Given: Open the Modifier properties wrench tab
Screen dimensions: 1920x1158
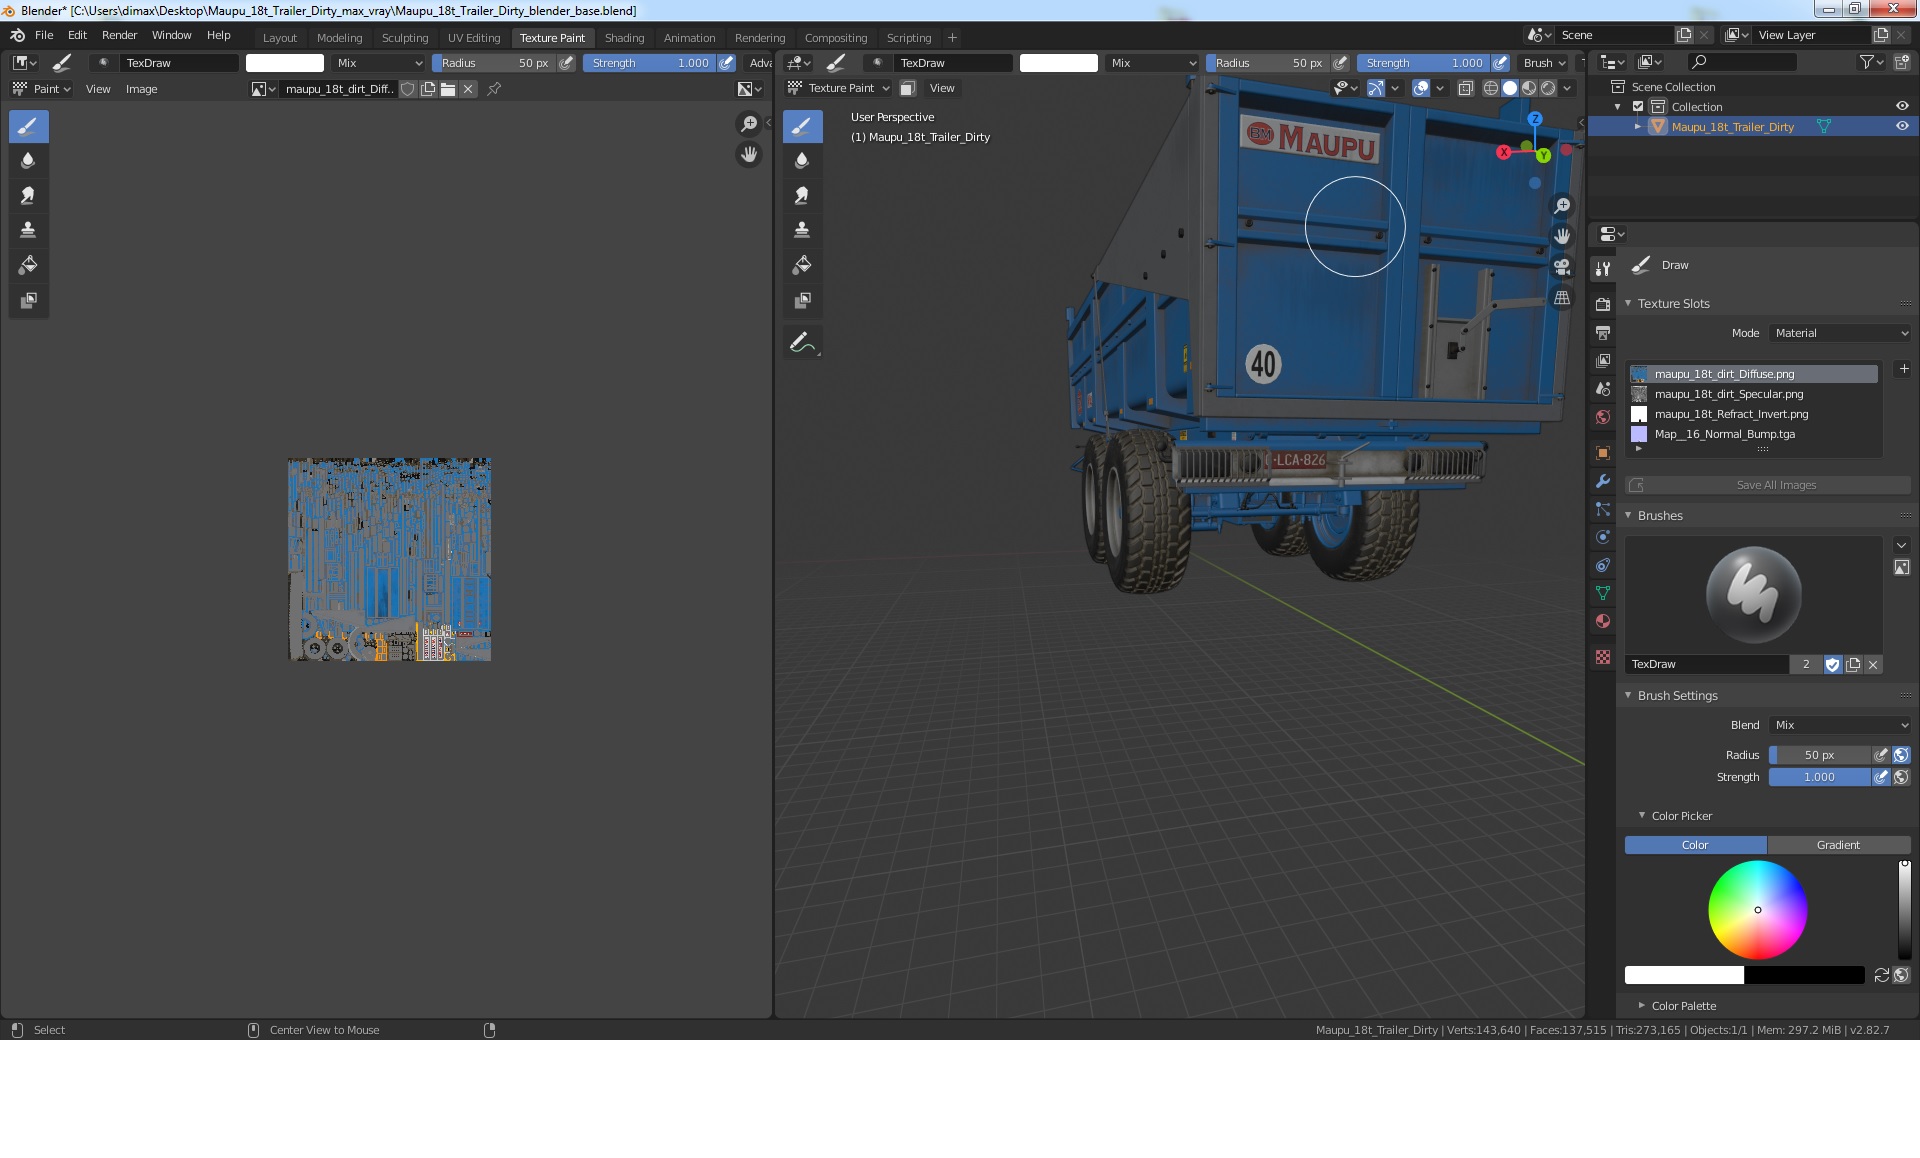Looking at the screenshot, I should click(1603, 481).
